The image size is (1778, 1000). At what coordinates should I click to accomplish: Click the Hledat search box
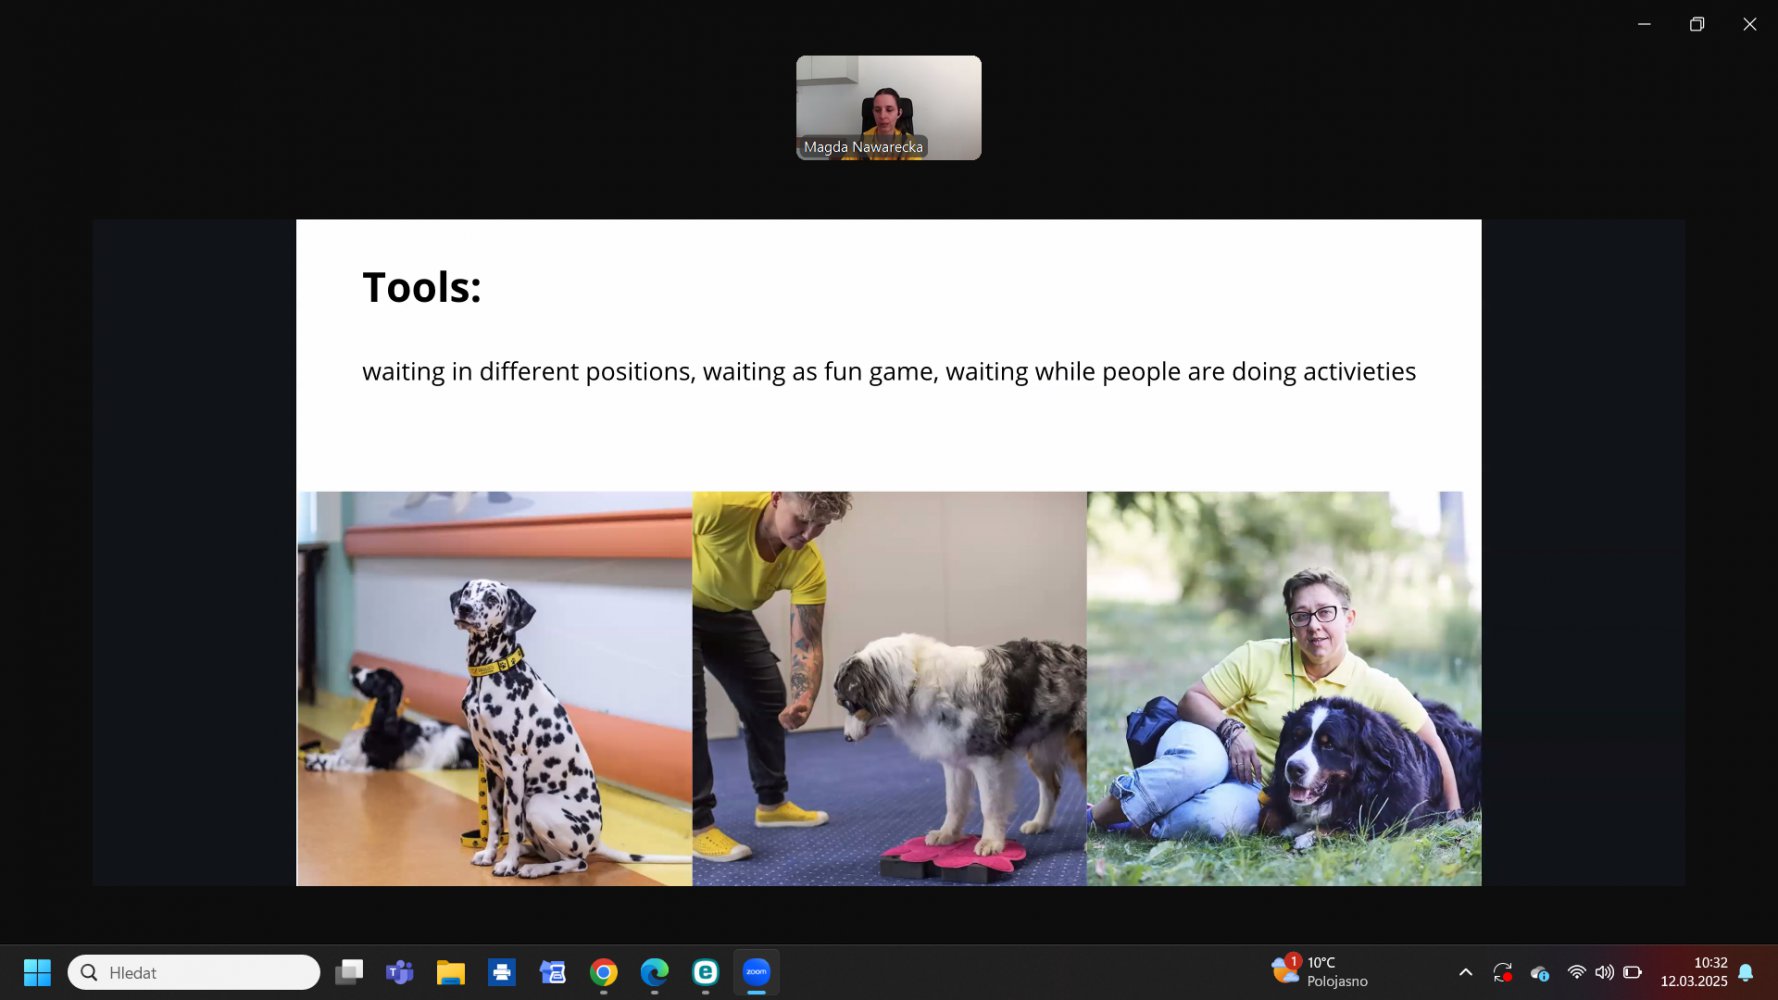(x=194, y=972)
